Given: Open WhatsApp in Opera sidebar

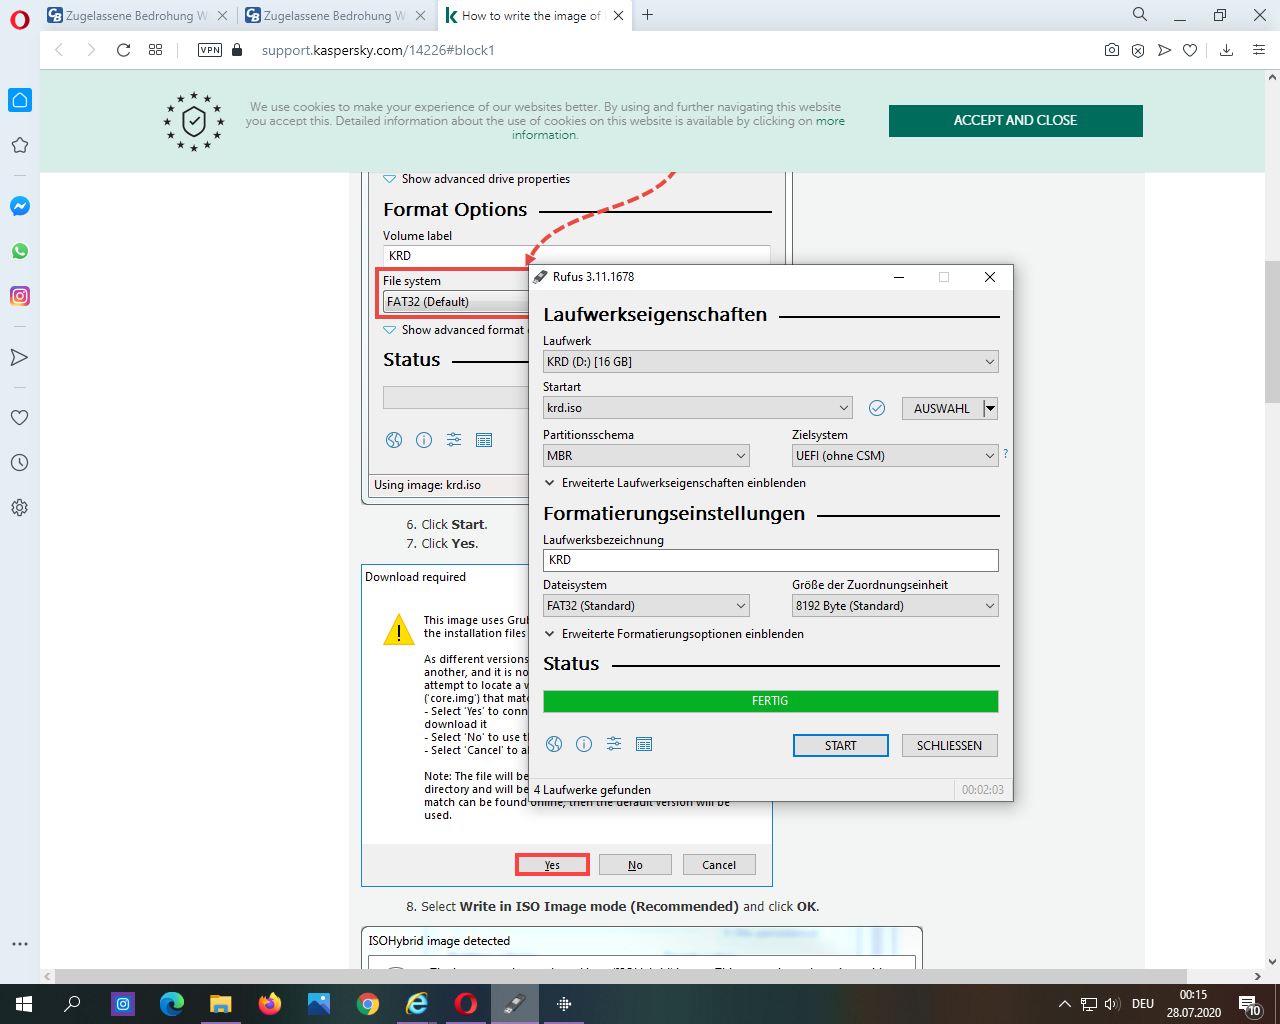Looking at the screenshot, I should pos(20,251).
